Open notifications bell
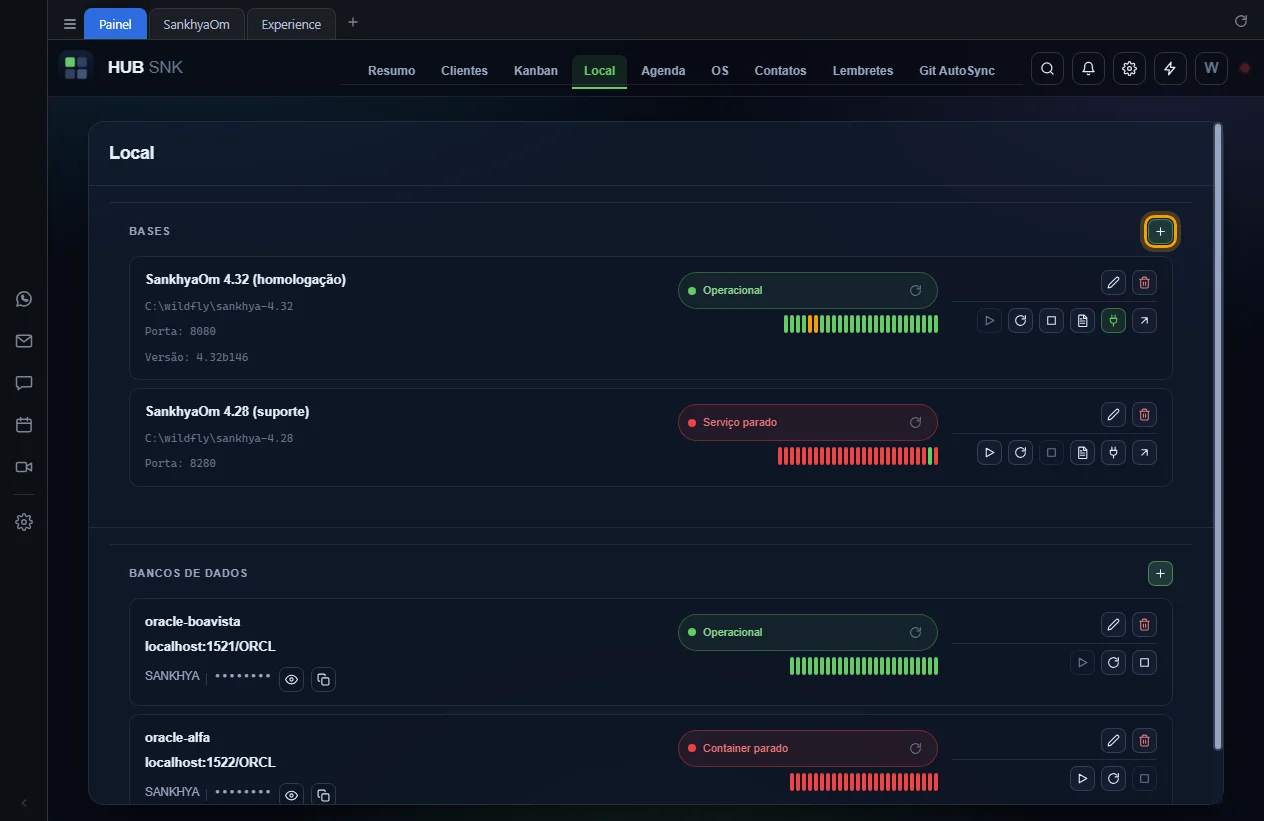1264x821 pixels. coord(1088,68)
